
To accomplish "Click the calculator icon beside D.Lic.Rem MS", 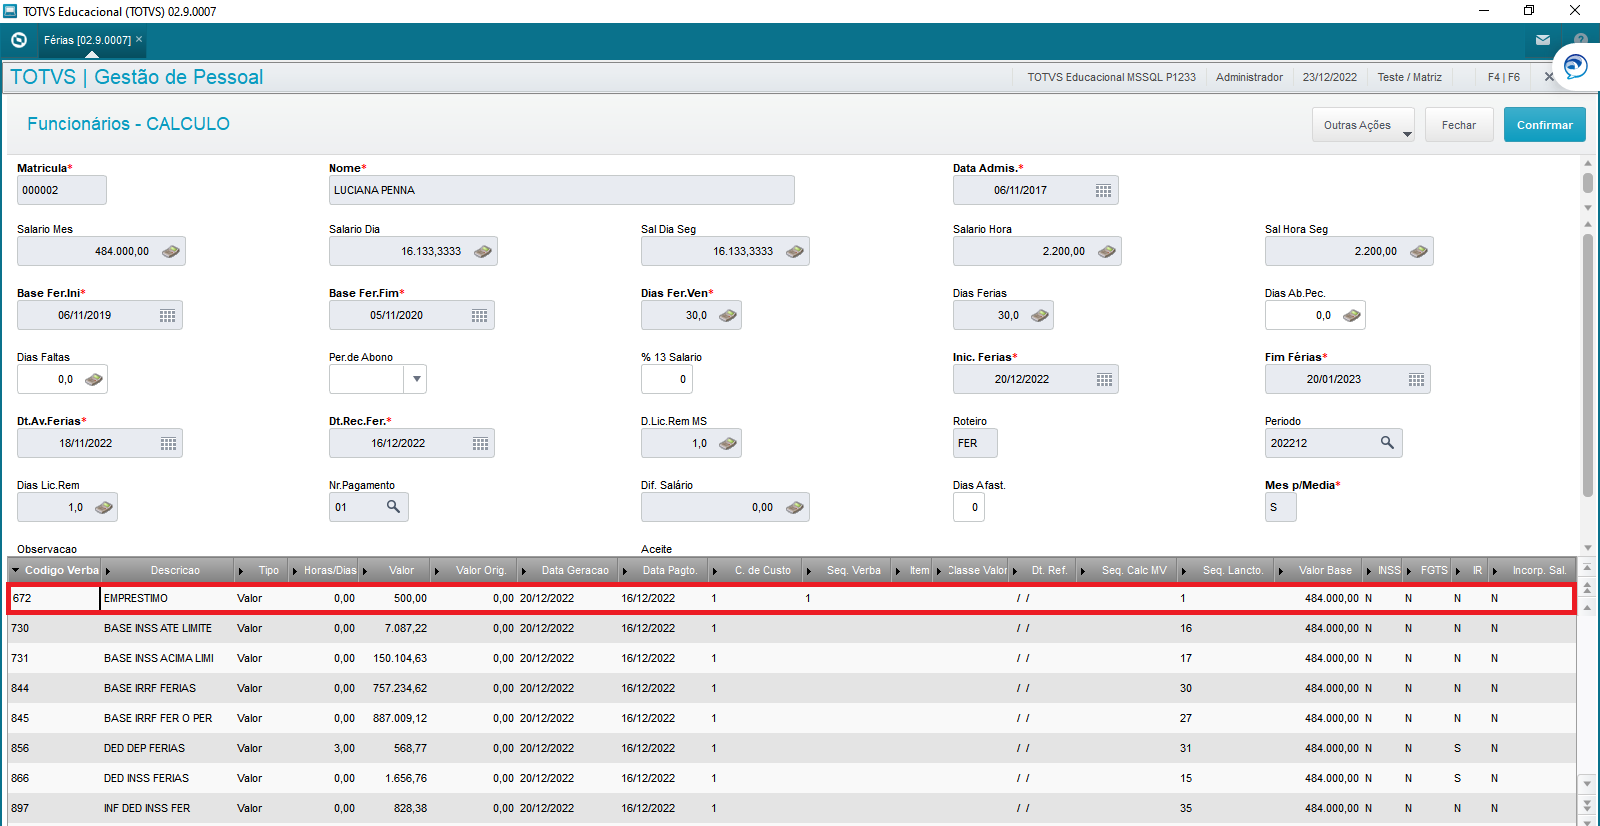I will point(728,443).
